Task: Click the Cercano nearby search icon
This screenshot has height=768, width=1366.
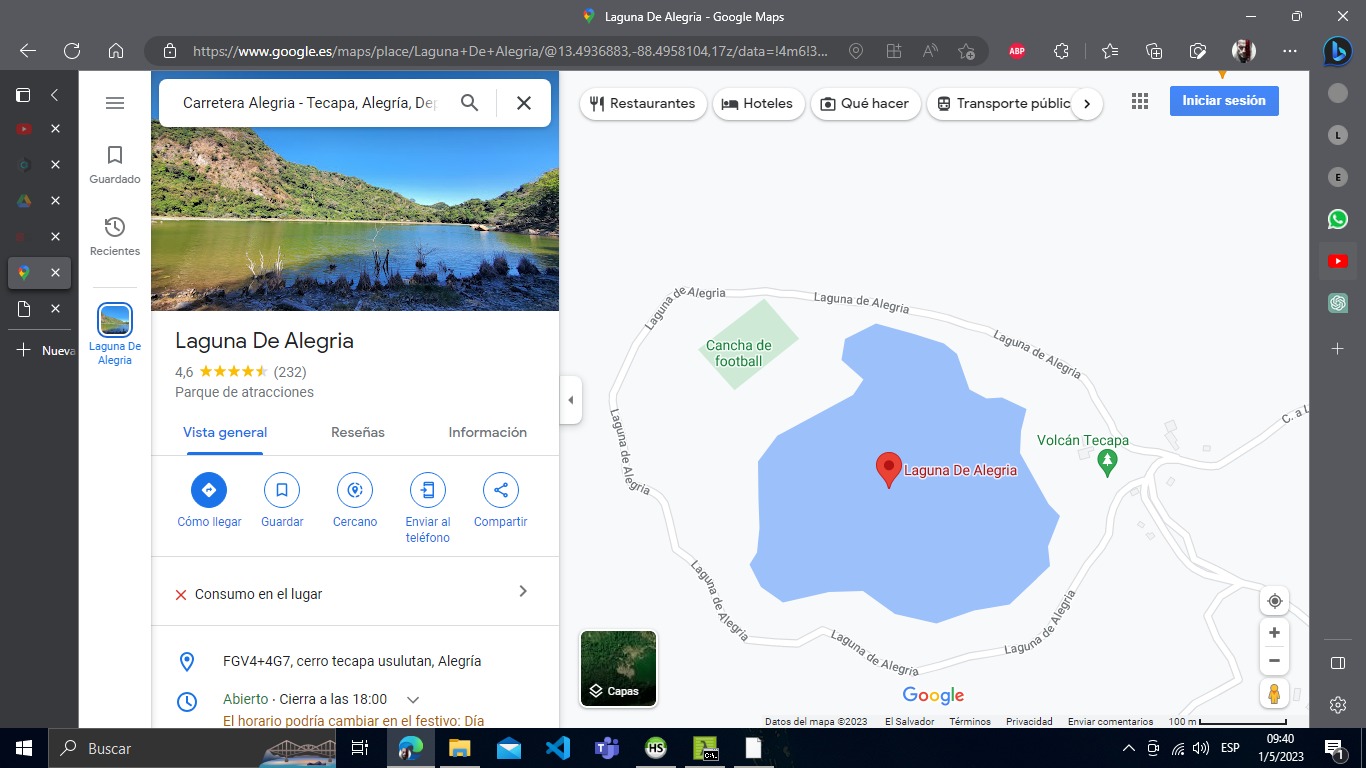Action: 355,490
